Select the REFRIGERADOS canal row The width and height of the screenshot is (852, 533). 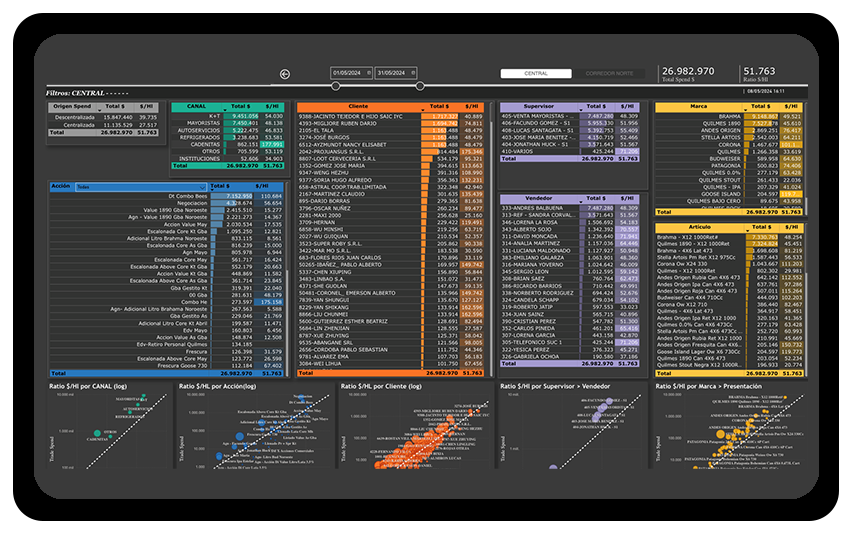pyautogui.click(x=228, y=137)
